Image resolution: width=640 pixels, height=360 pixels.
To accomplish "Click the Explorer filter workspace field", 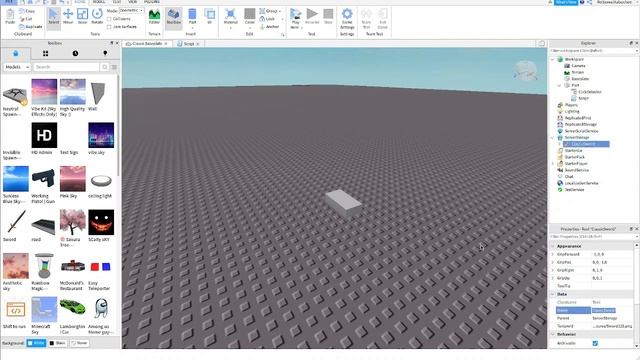I will pos(593,51).
